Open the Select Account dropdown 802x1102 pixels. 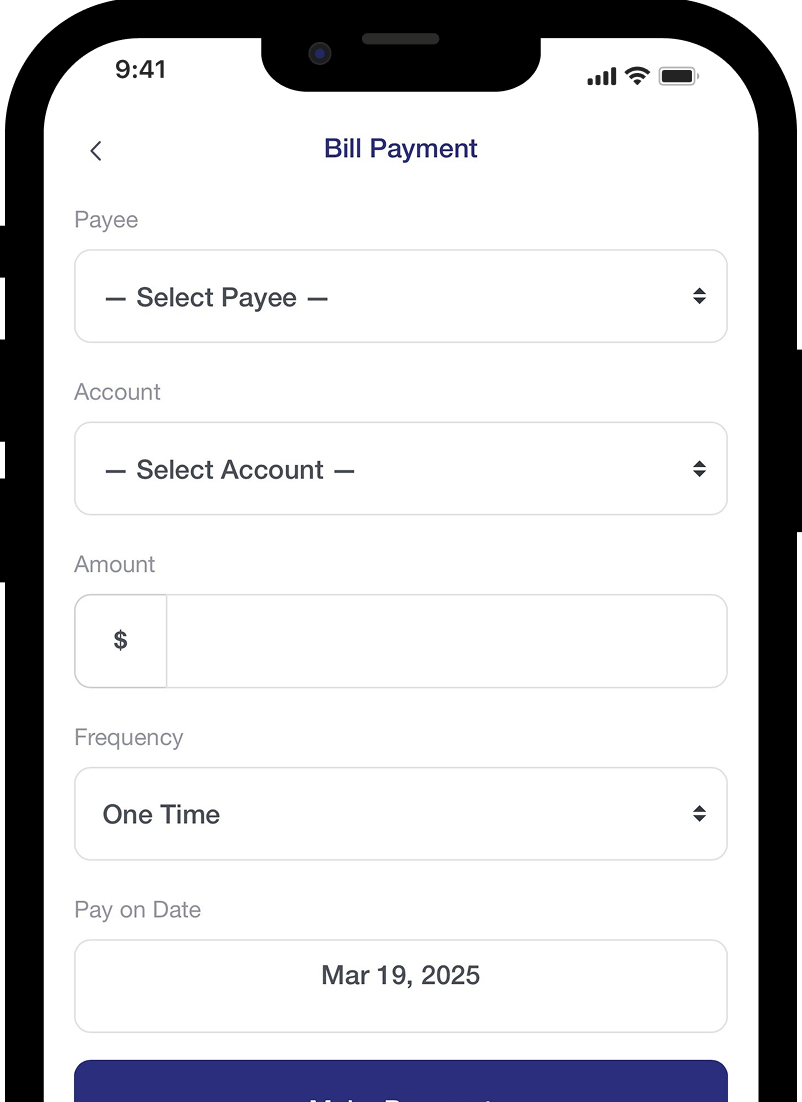point(400,469)
